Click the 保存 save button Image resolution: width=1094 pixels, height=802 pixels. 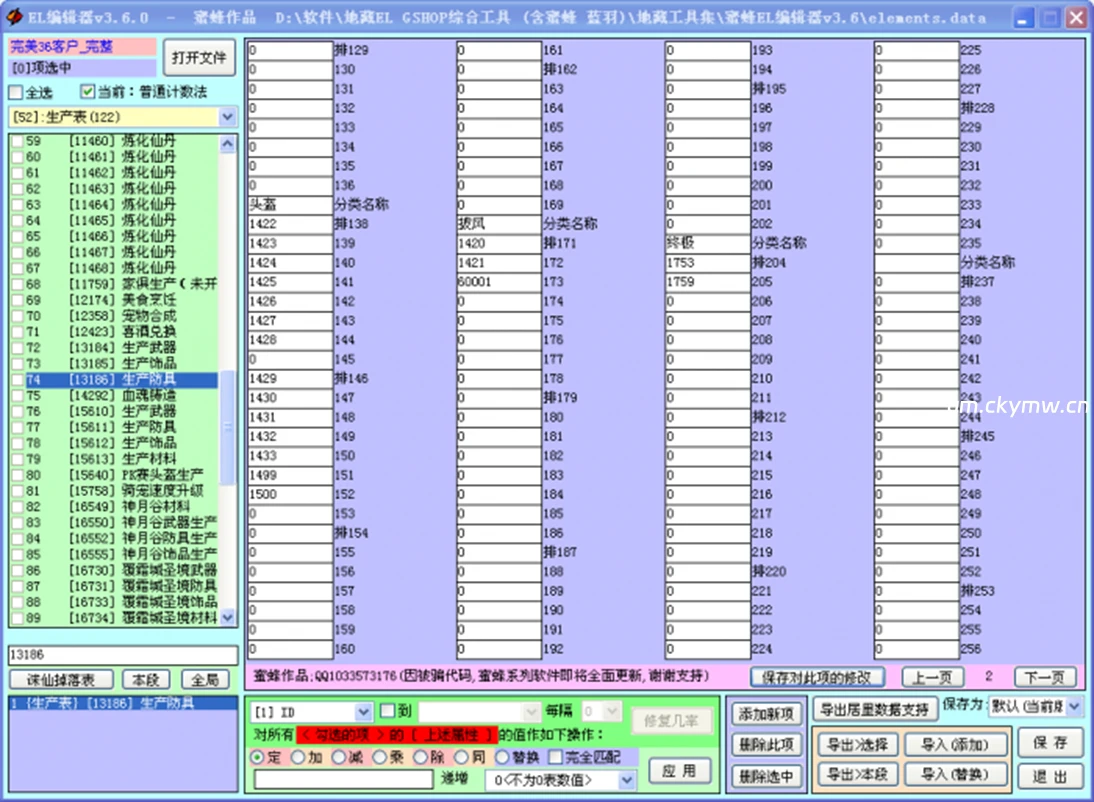(x=1050, y=743)
